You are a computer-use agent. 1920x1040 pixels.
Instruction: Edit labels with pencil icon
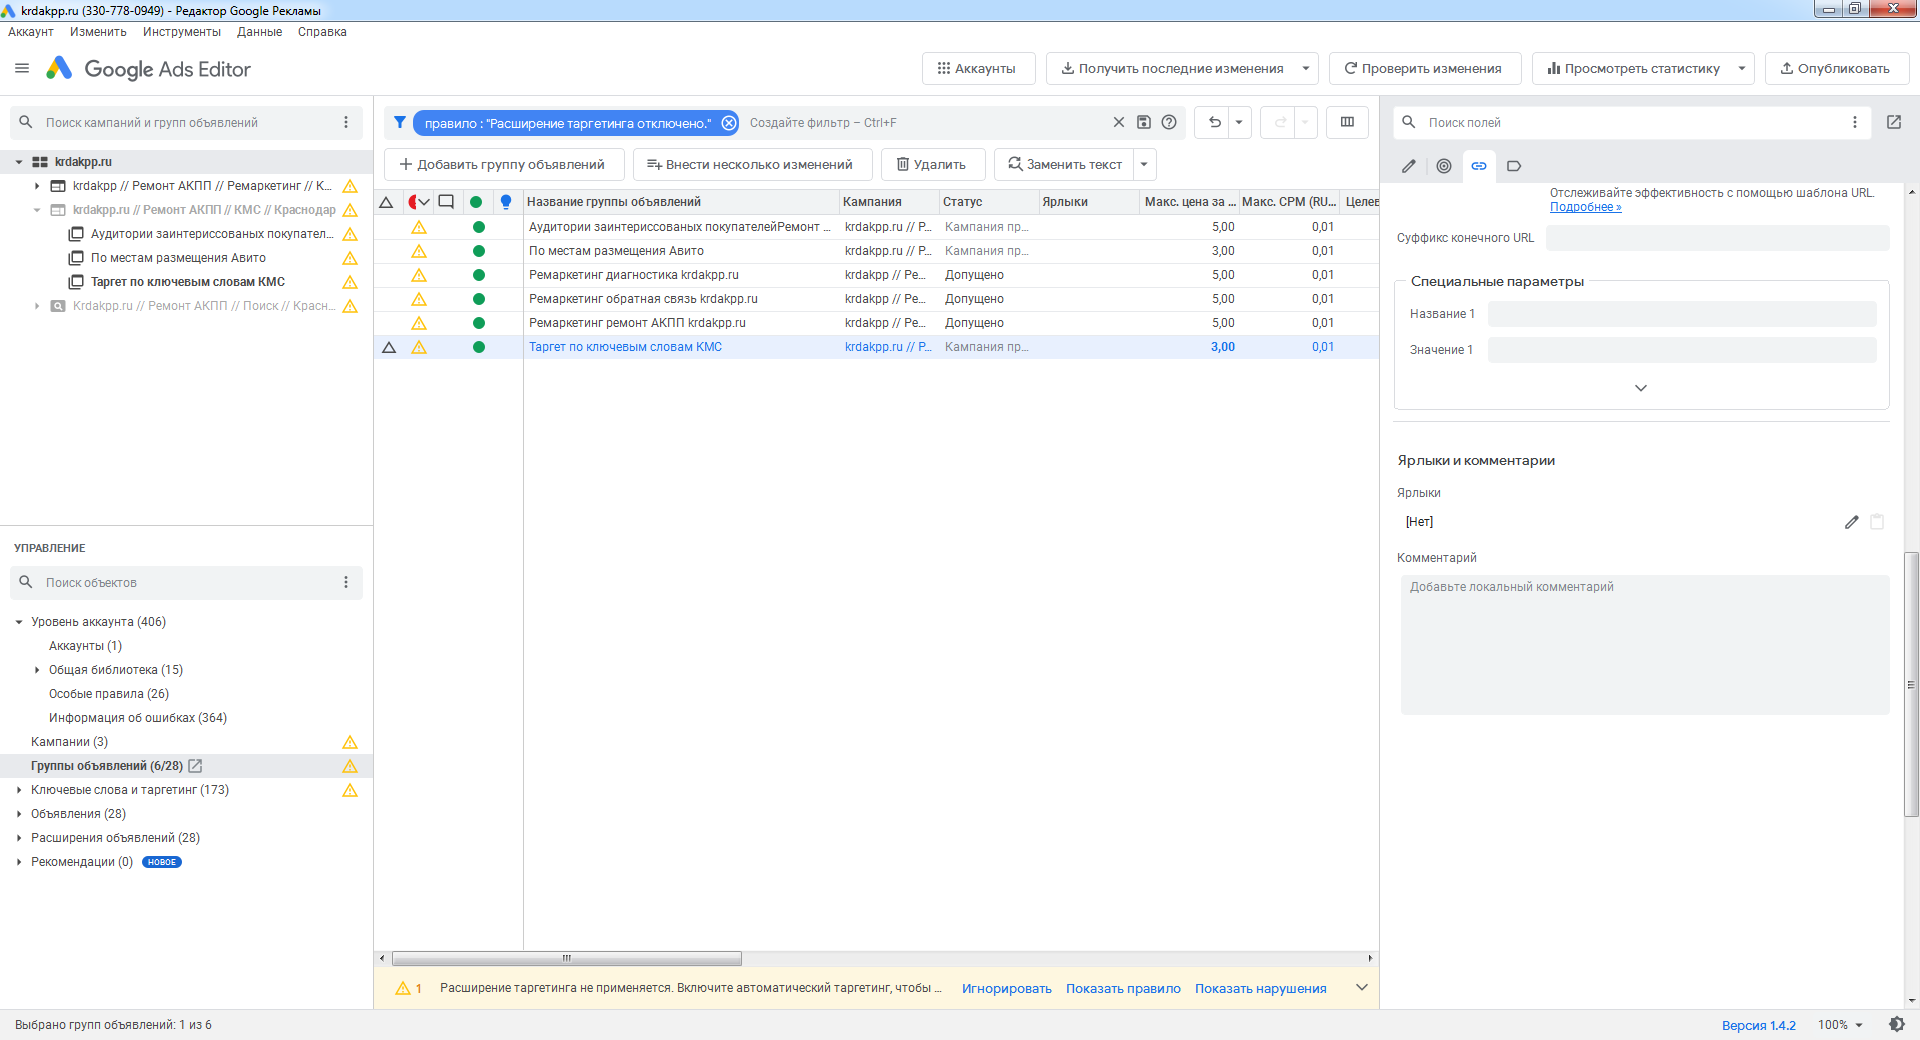coord(1851,522)
